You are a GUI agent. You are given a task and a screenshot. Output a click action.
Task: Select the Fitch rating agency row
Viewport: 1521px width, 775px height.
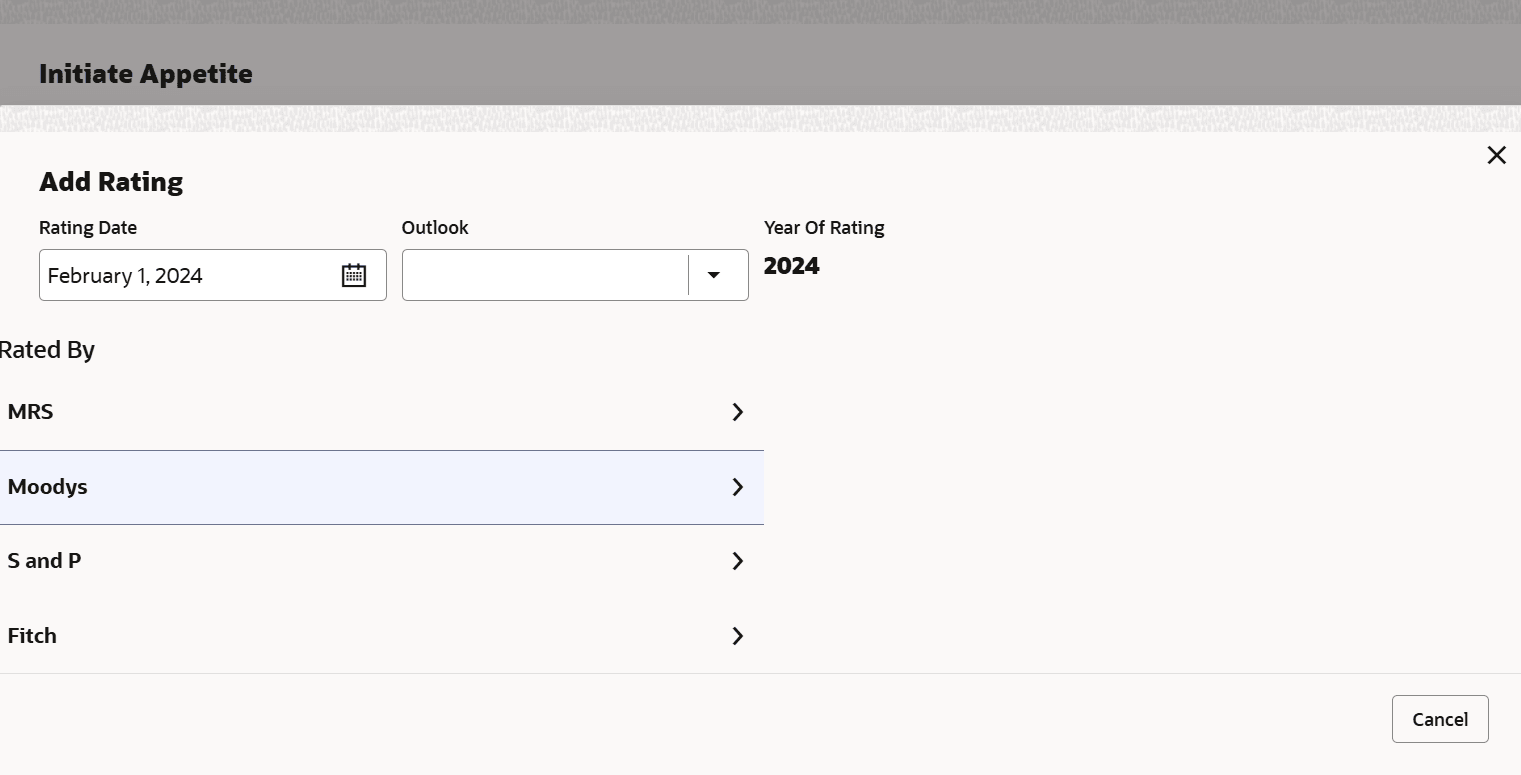pos(381,636)
